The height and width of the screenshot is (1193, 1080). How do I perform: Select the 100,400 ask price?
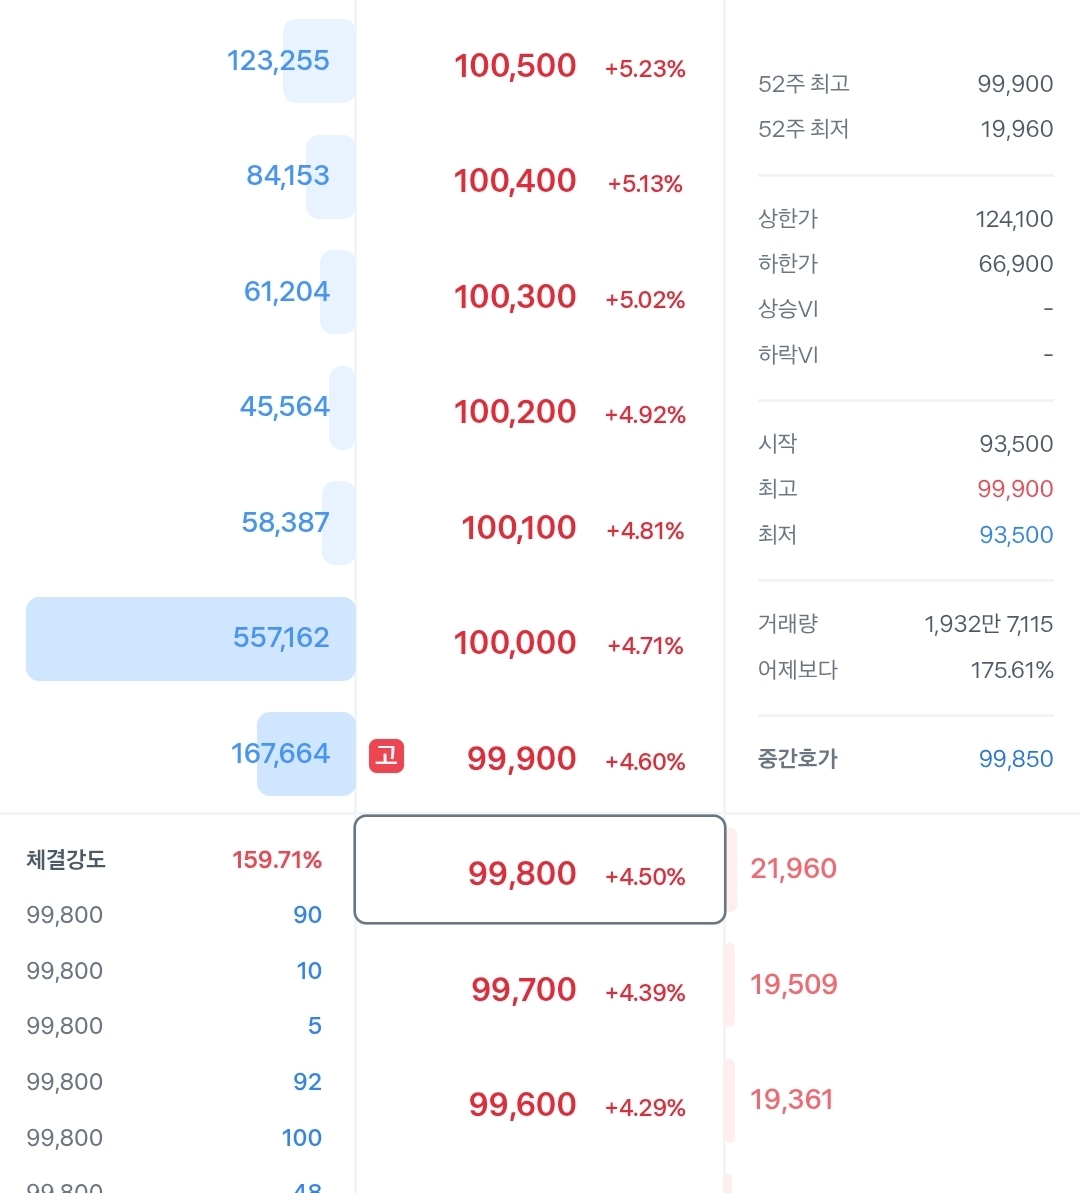point(515,181)
